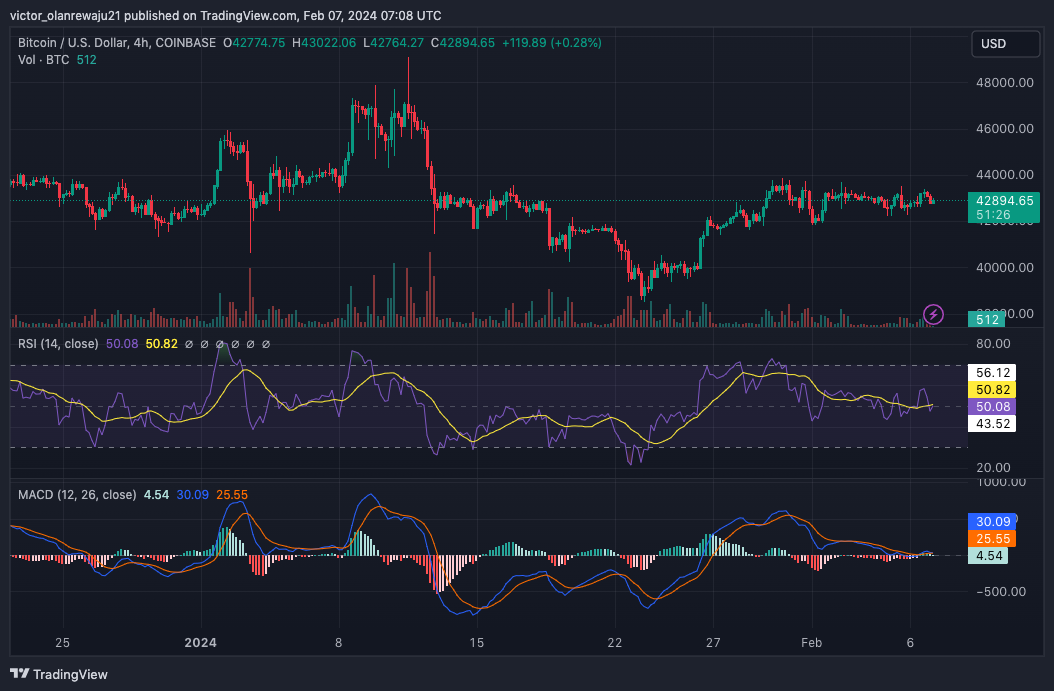Click the Feb label on time axis
Viewport: 1054px width, 691px height.
pos(814,642)
